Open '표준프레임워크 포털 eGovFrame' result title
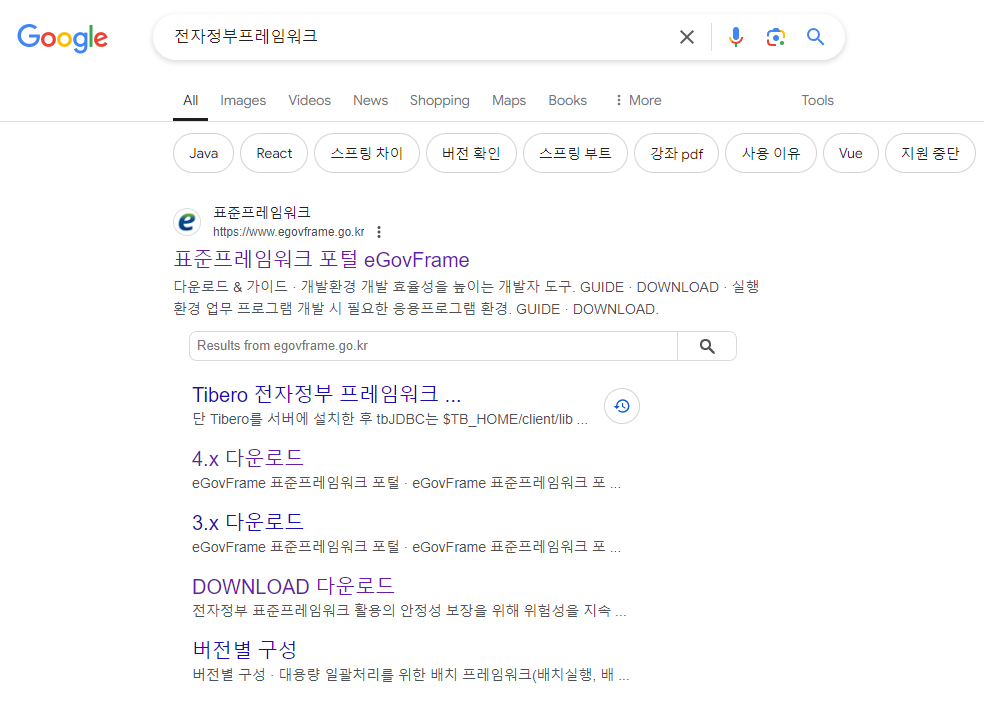This screenshot has height=702, width=984. click(321, 259)
